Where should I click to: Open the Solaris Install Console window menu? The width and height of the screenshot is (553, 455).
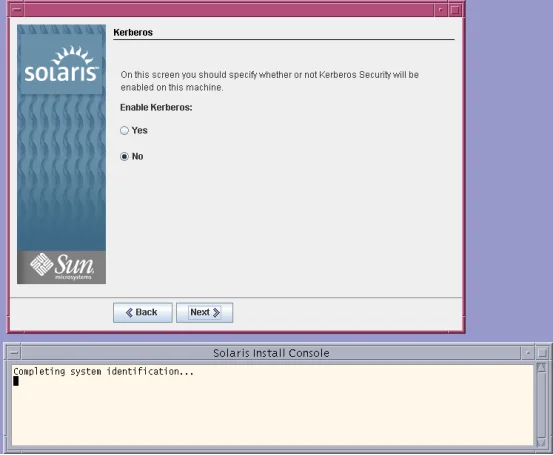(x=14, y=353)
